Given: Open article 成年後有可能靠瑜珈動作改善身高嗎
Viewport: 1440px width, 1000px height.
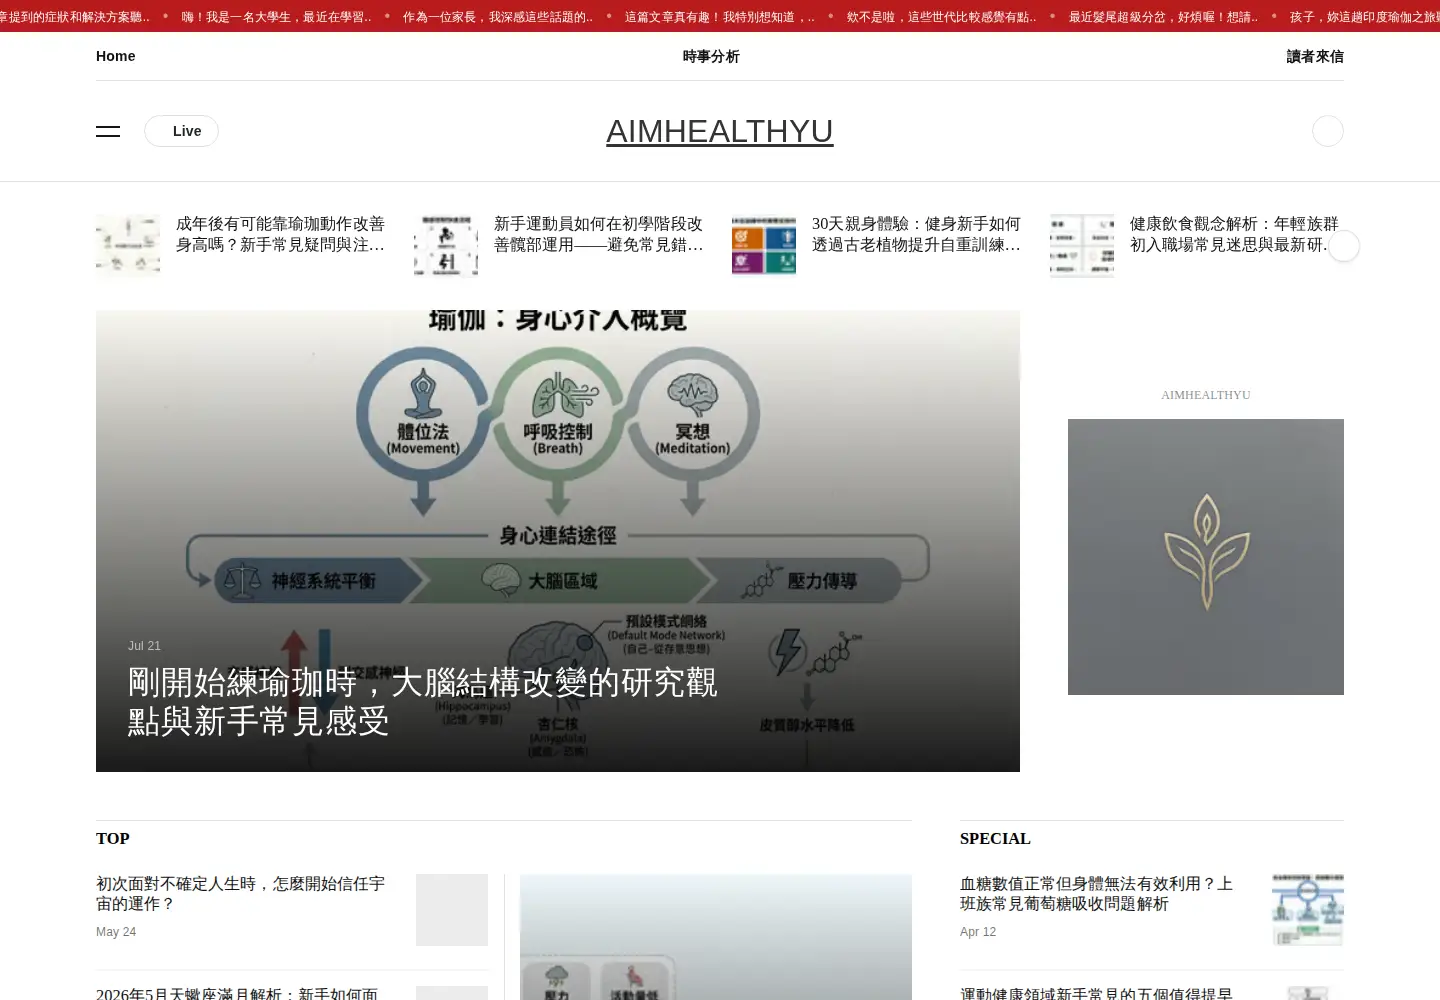Looking at the screenshot, I should click(281, 234).
